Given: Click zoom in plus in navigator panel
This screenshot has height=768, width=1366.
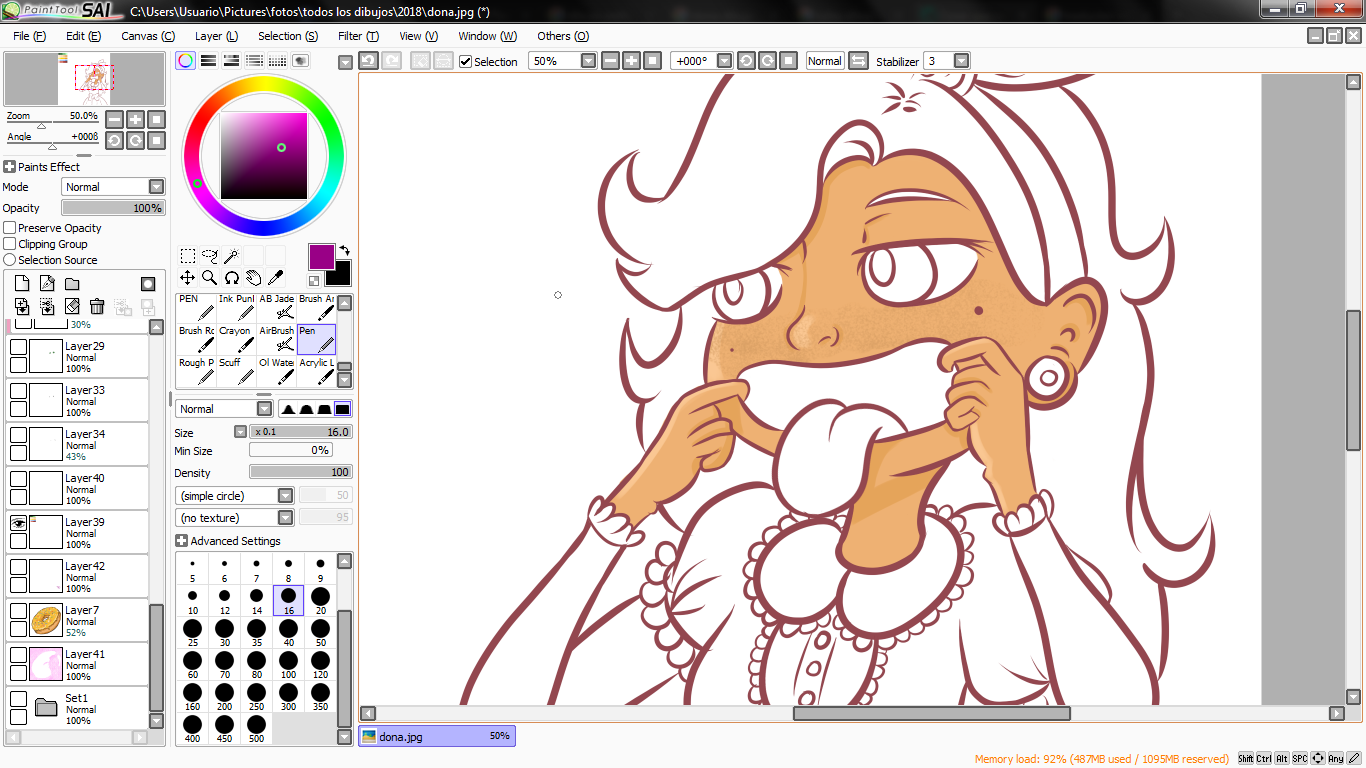Looking at the screenshot, I should point(135,119).
